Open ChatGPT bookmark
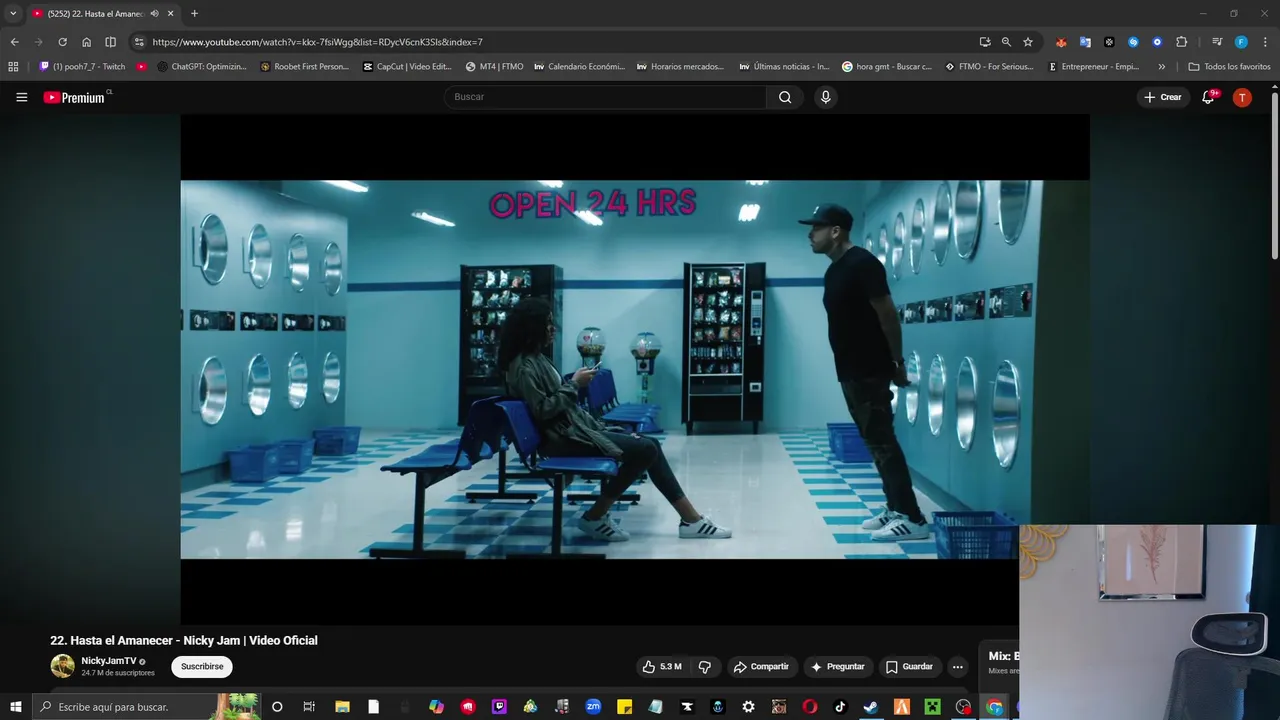Image resolution: width=1280 pixels, height=720 pixels. pyautogui.click(x=201, y=67)
